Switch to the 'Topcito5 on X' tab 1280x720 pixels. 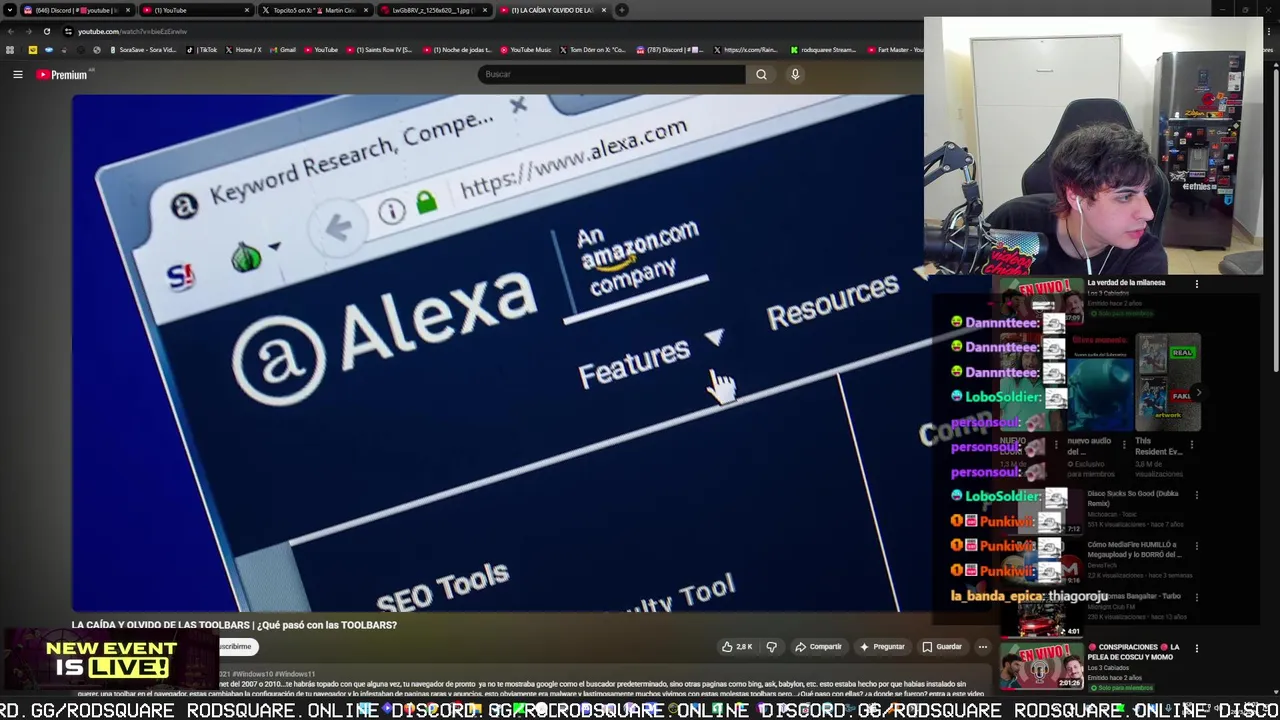(x=314, y=10)
